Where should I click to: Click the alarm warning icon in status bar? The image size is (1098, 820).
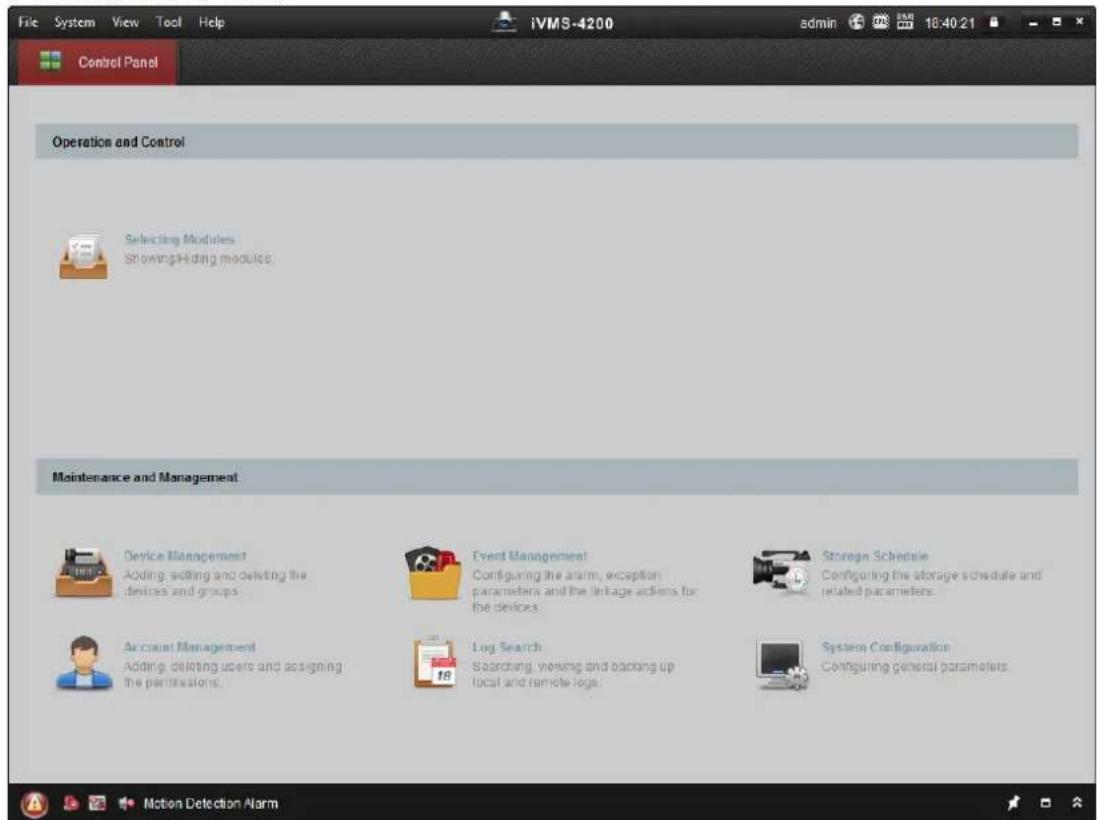coord(34,804)
